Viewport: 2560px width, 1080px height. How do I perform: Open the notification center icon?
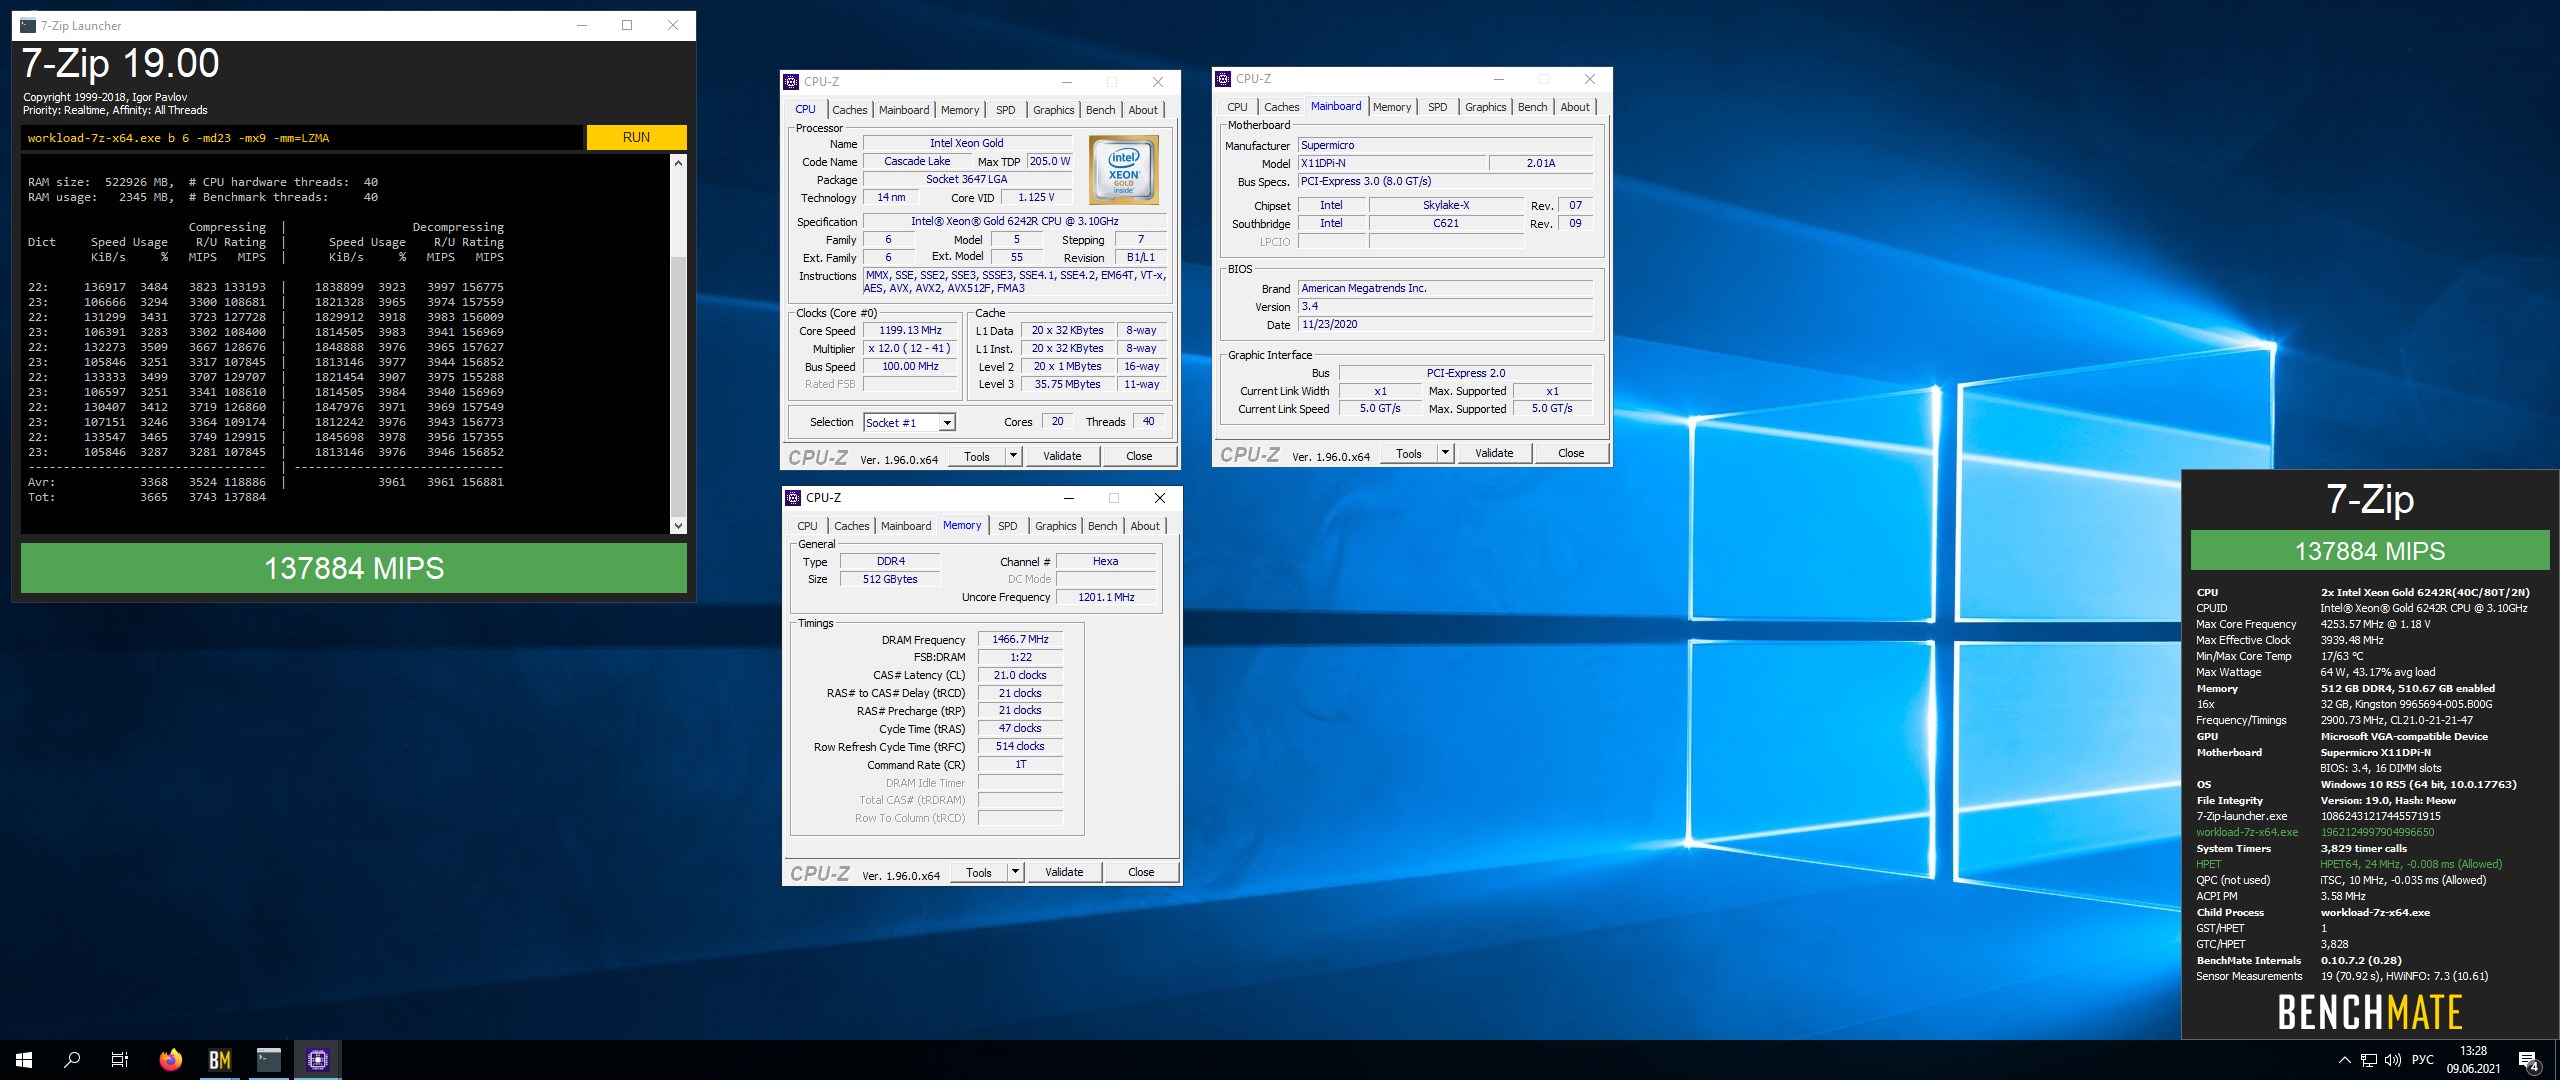(x=2529, y=1061)
